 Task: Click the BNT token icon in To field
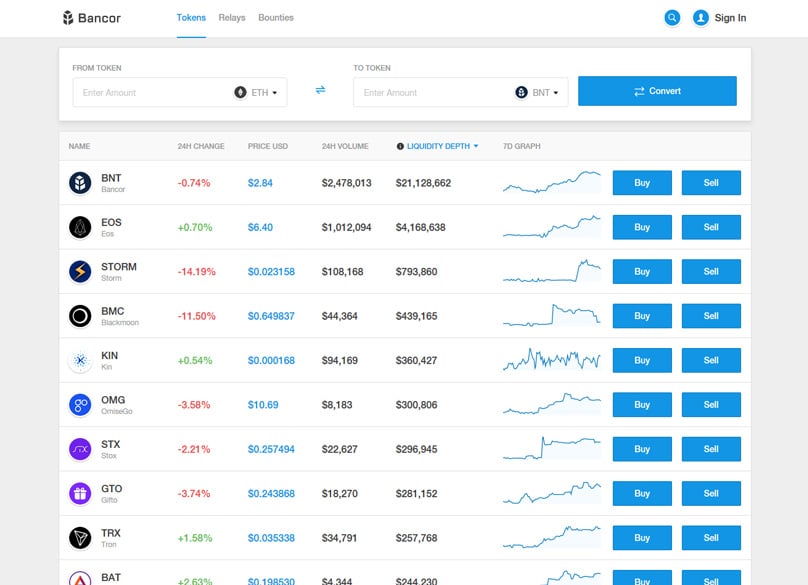[521, 92]
